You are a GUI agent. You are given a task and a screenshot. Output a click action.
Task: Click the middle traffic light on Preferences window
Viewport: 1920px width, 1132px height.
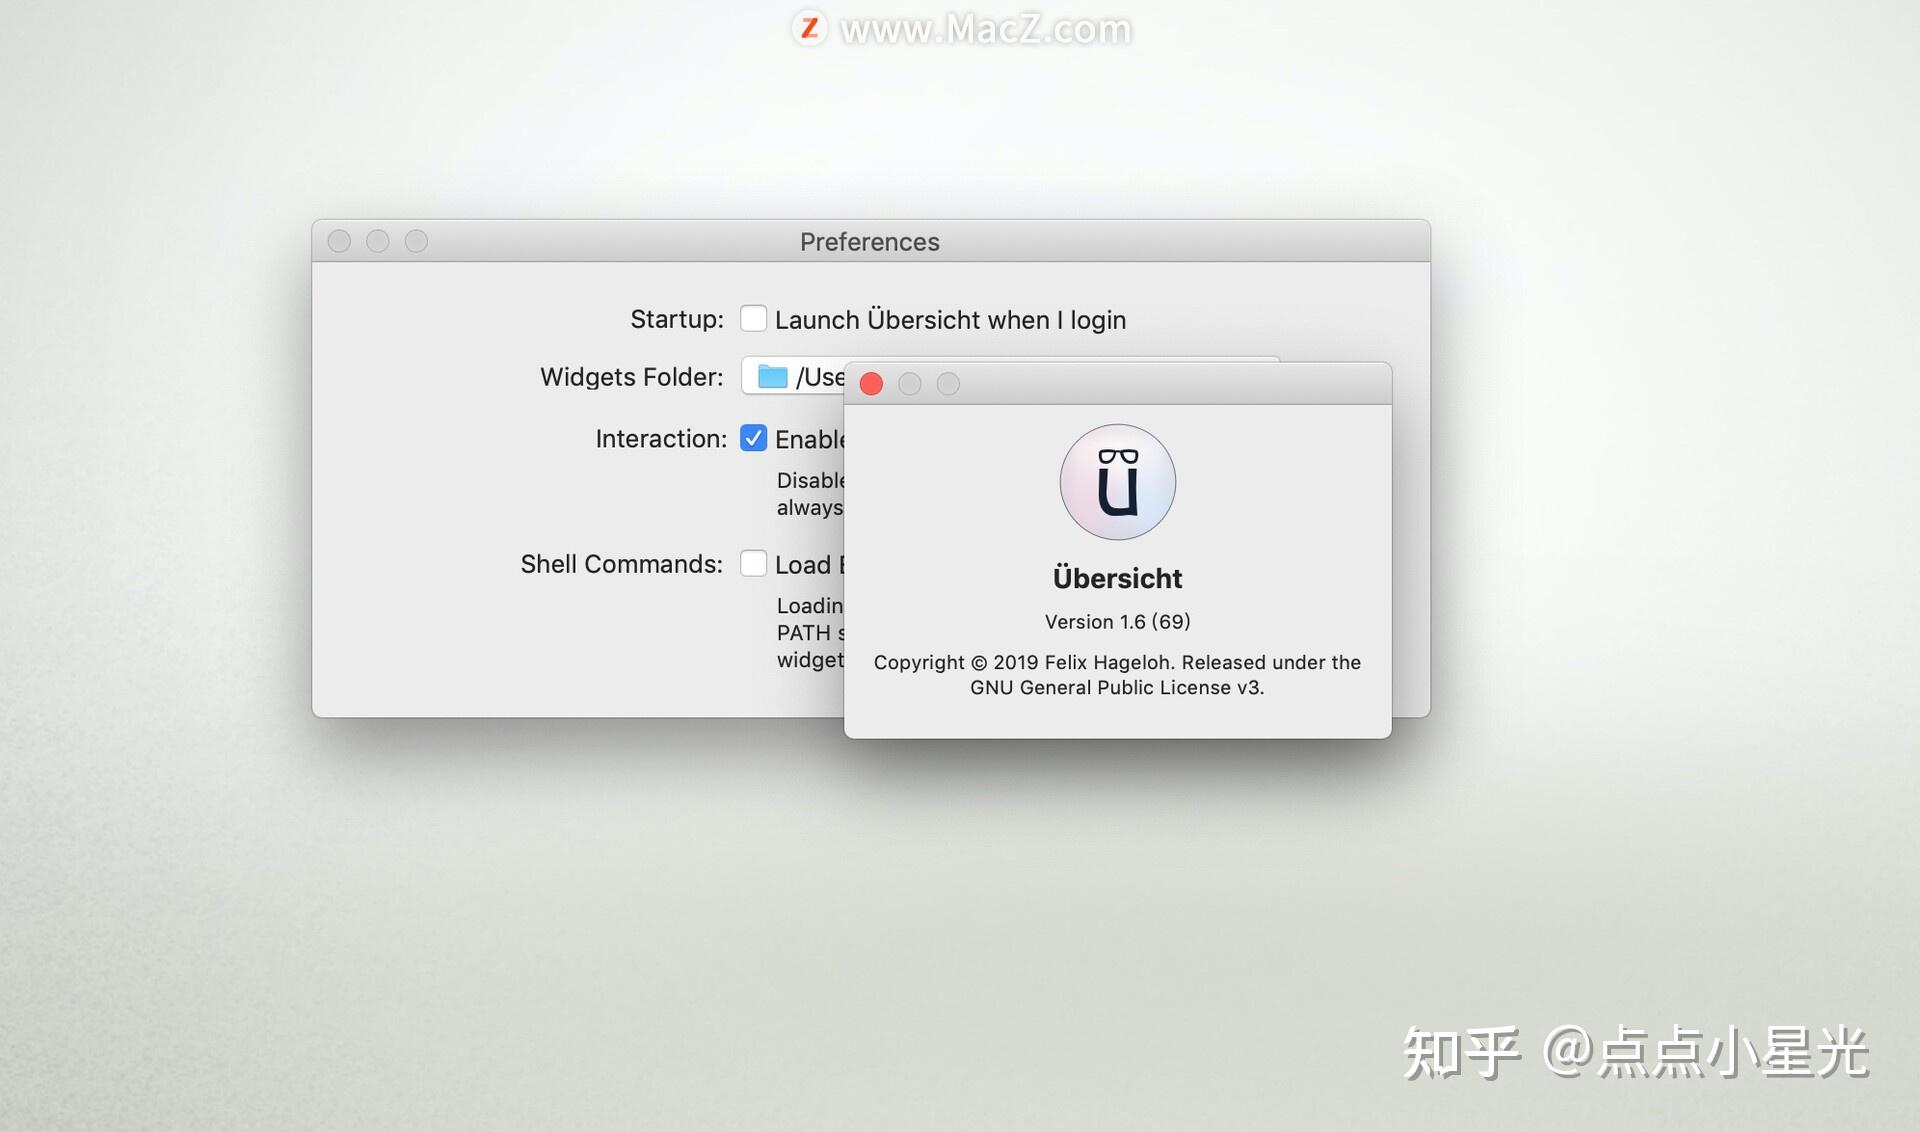[377, 241]
